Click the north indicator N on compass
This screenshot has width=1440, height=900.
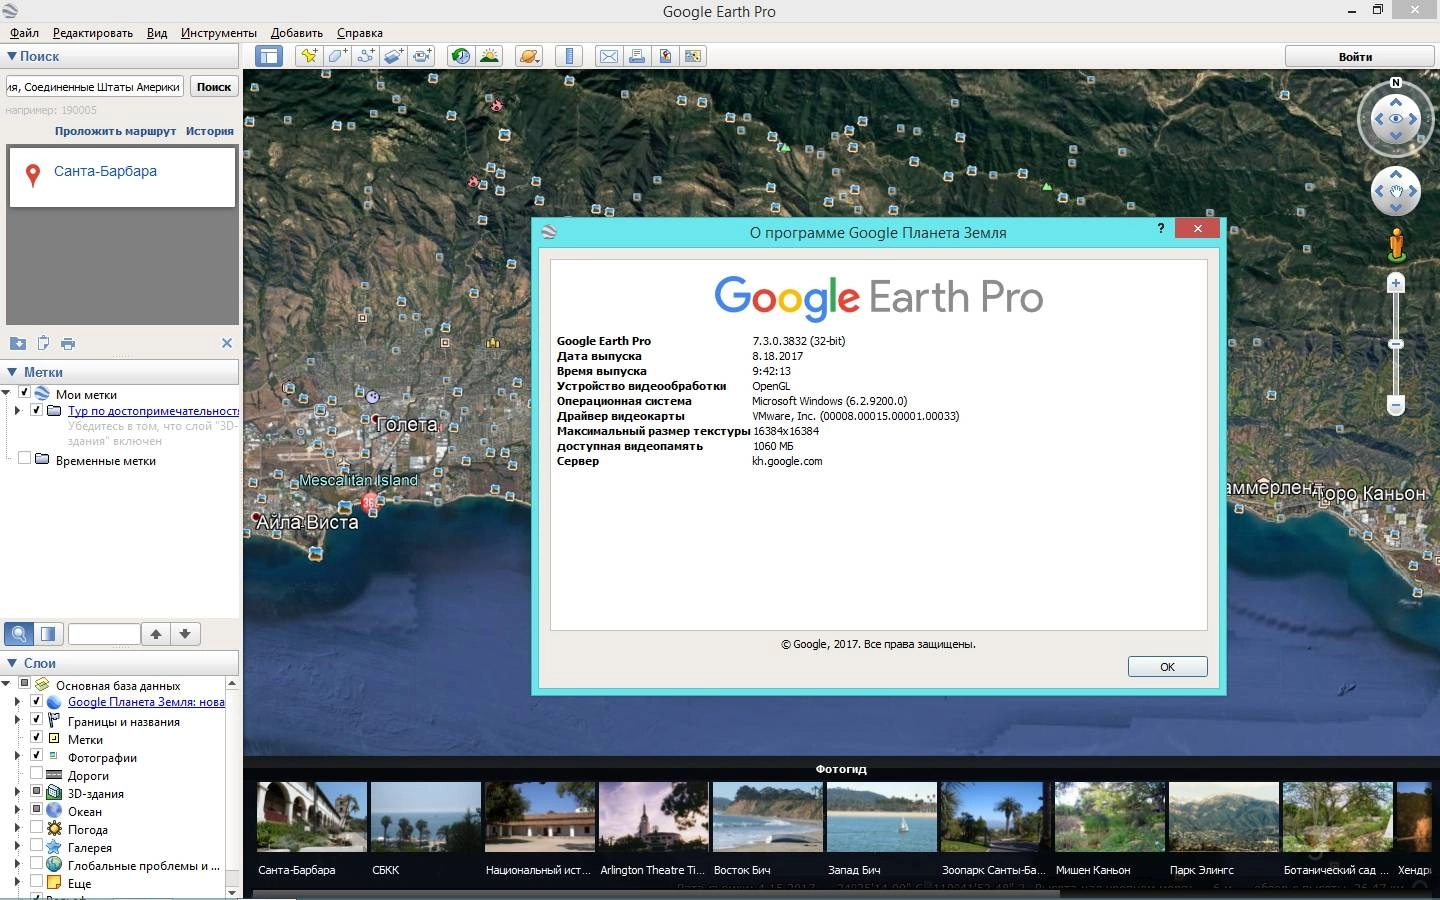(x=1396, y=83)
